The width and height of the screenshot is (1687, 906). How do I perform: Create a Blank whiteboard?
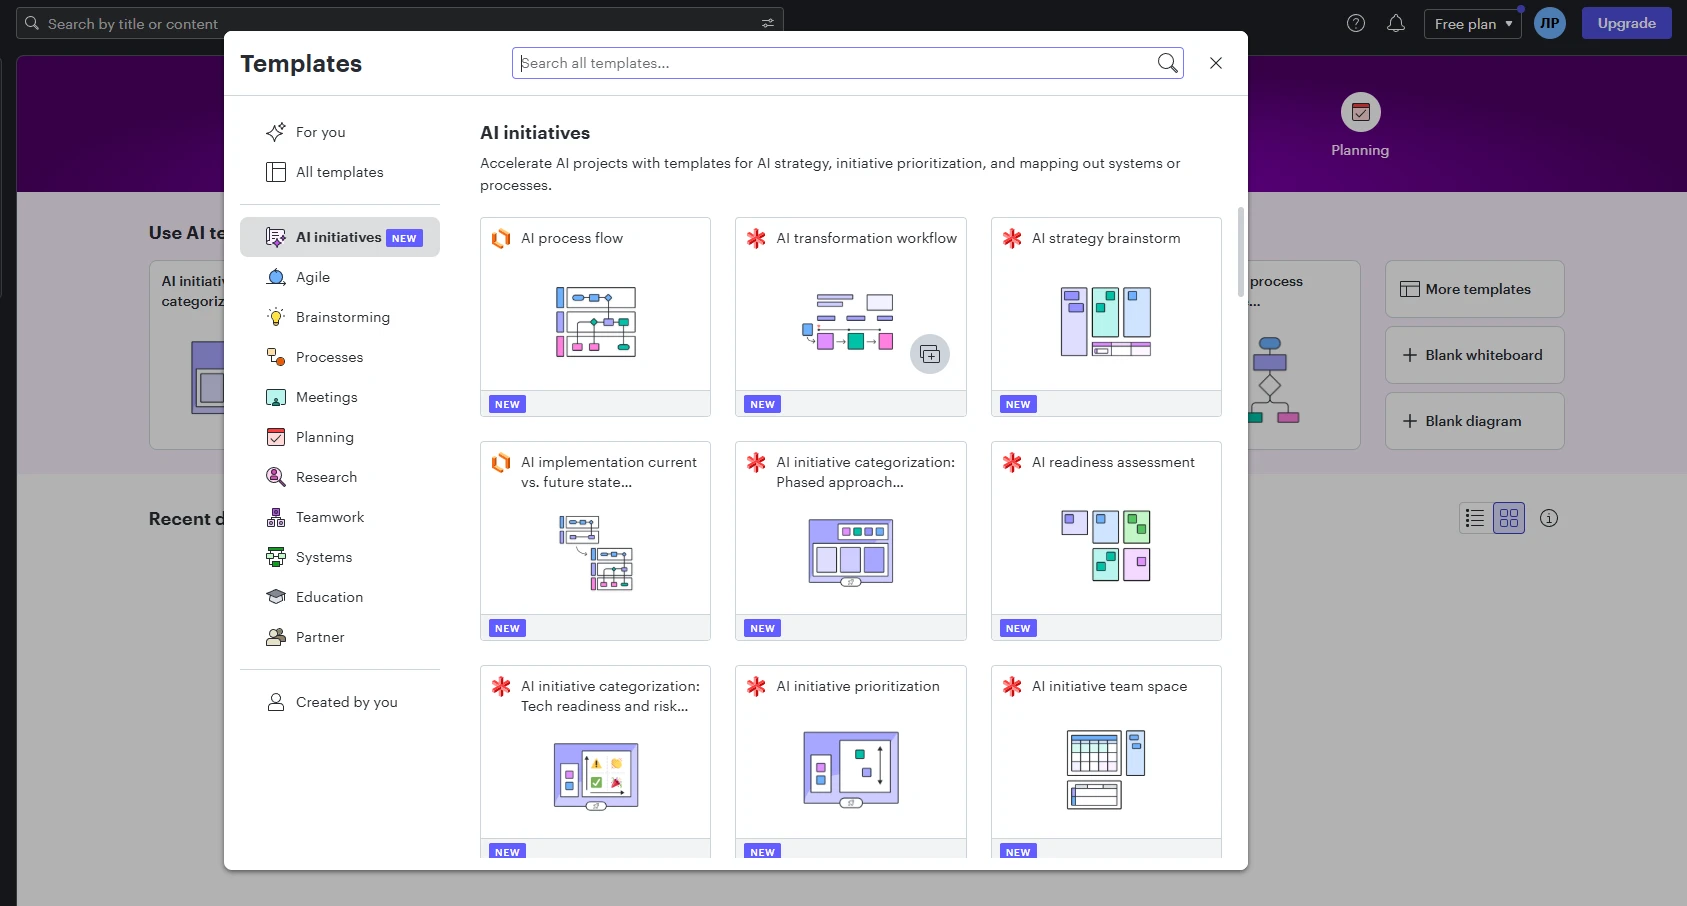1474,355
